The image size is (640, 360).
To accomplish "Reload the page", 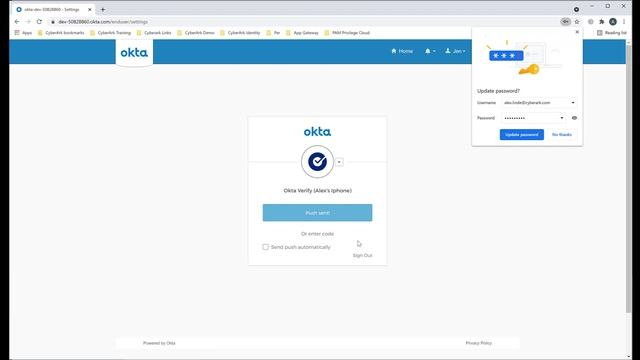I will coord(39,22).
